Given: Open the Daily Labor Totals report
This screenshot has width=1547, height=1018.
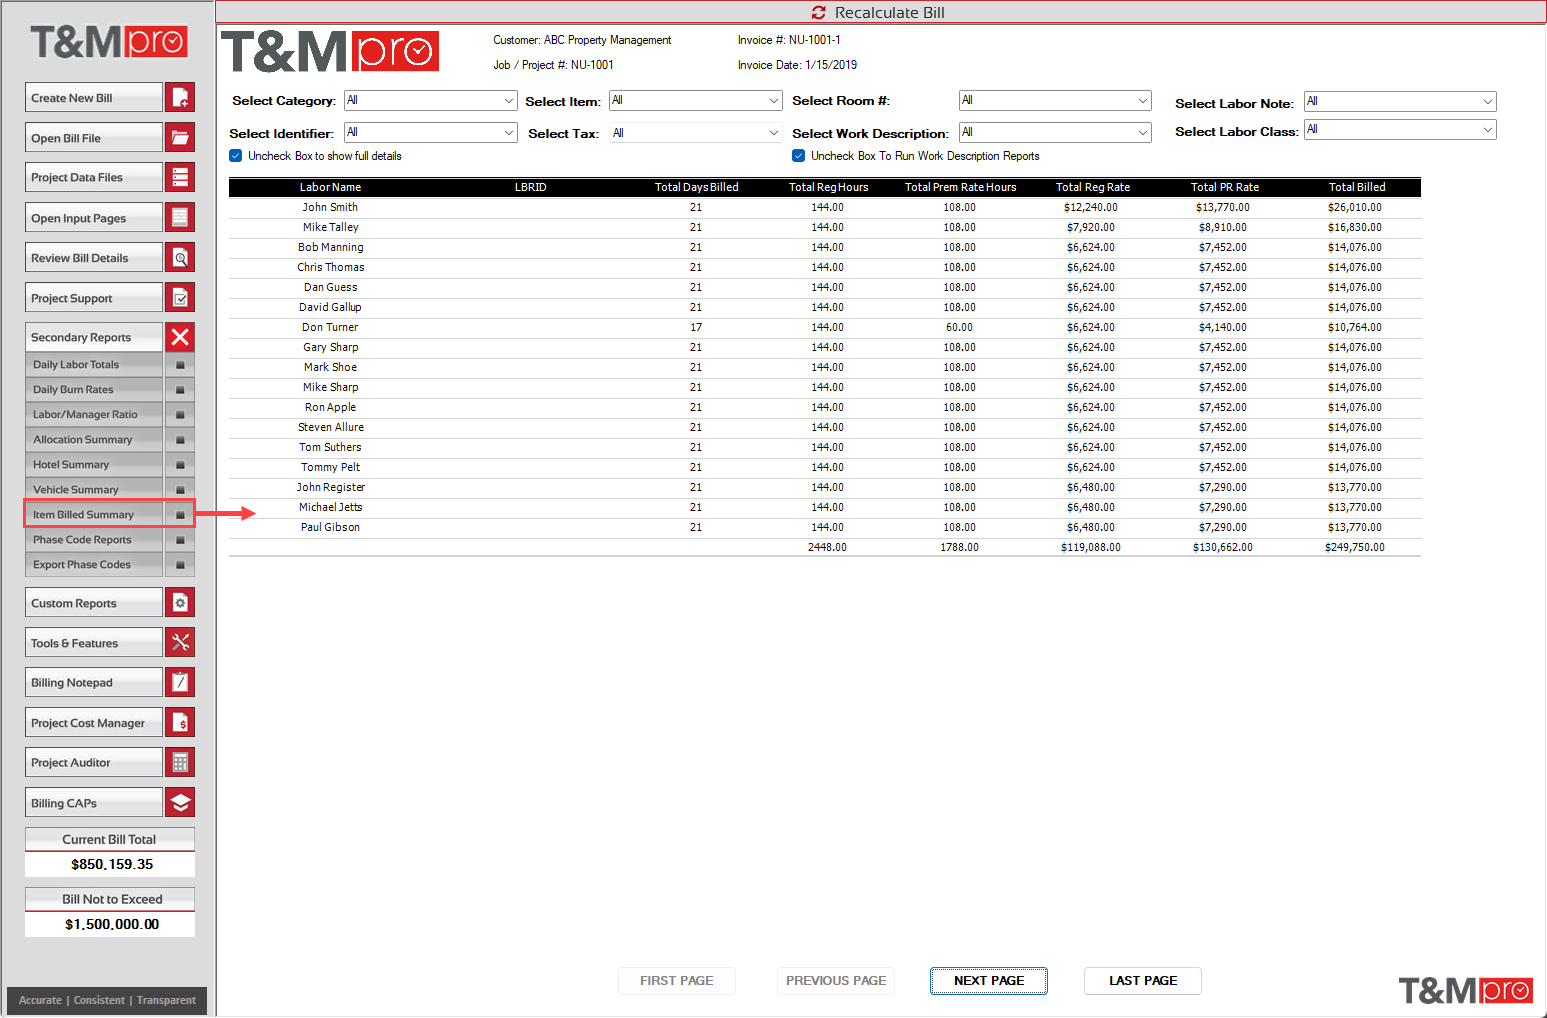Looking at the screenshot, I should tap(94, 365).
